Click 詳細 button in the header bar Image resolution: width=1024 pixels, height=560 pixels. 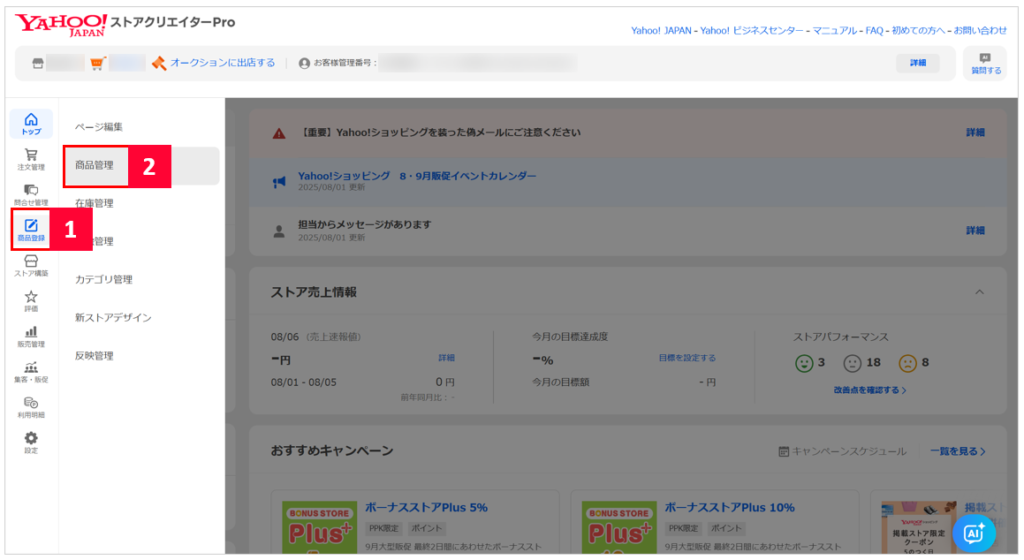[918, 63]
